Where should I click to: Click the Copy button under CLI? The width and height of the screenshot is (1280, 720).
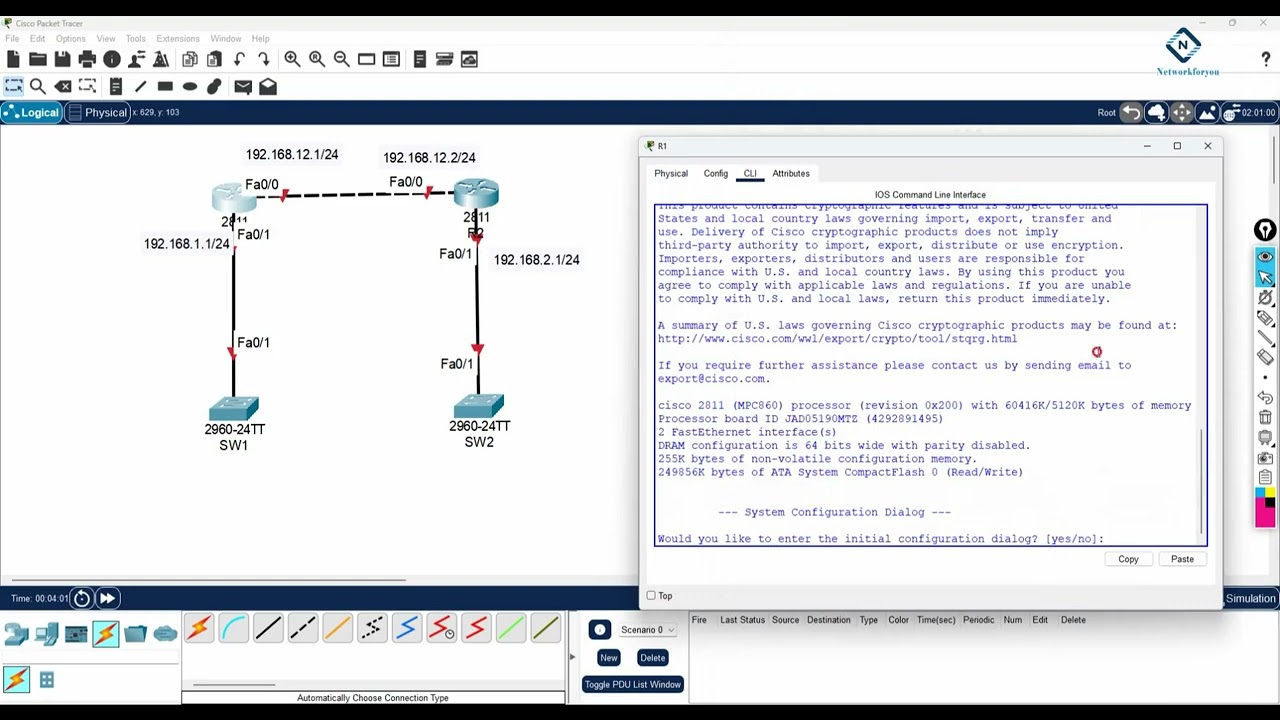tap(1128, 560)
